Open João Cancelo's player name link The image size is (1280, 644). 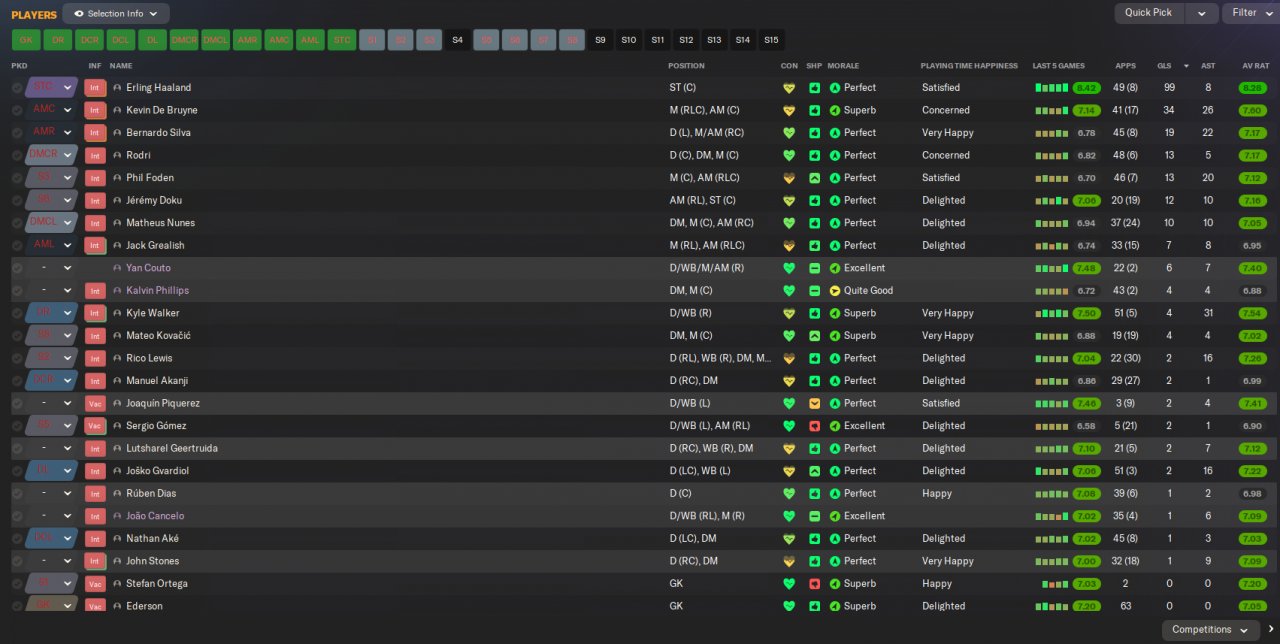155,516
